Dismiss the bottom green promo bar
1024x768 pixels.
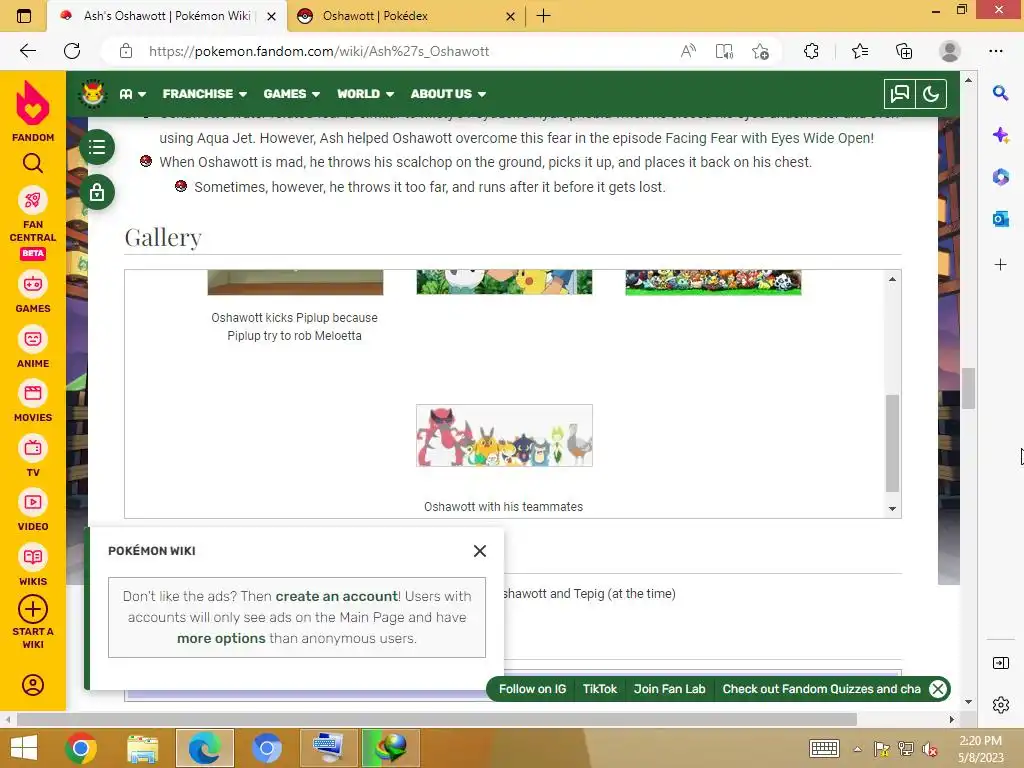click(938, 689)
